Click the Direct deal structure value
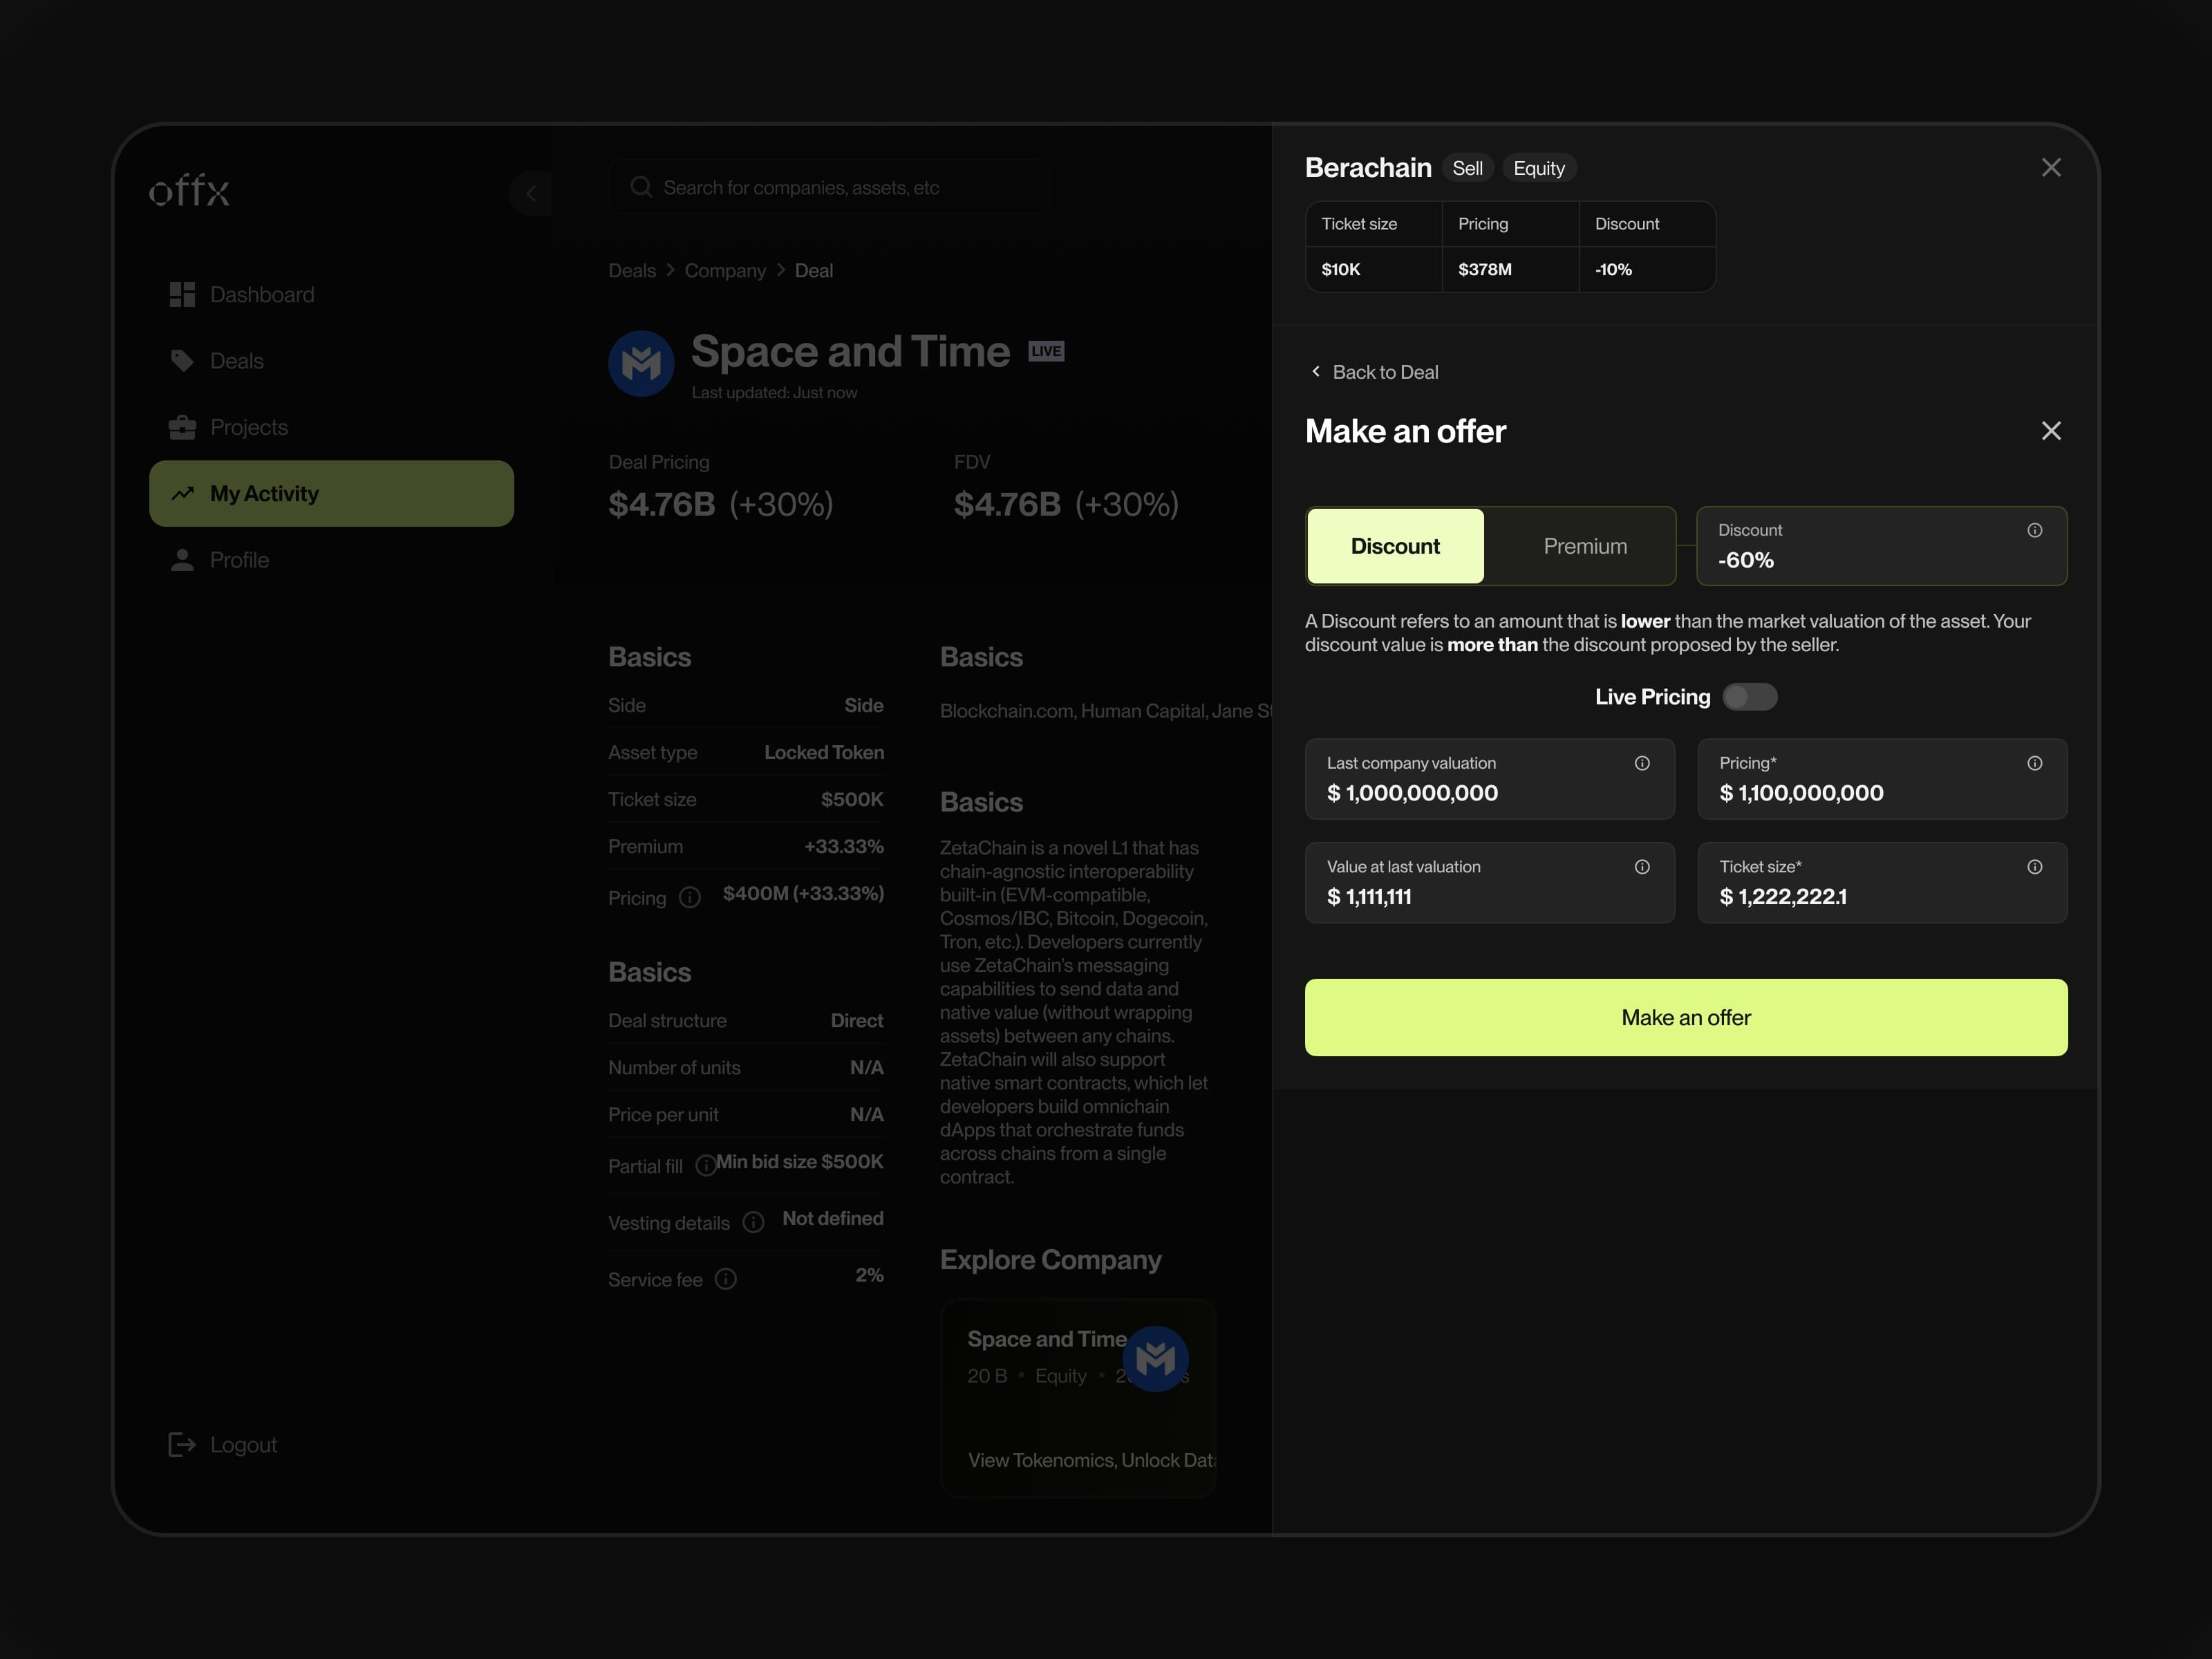The width and height of the screenshot is (2212, 1659). pos(857,1020)
